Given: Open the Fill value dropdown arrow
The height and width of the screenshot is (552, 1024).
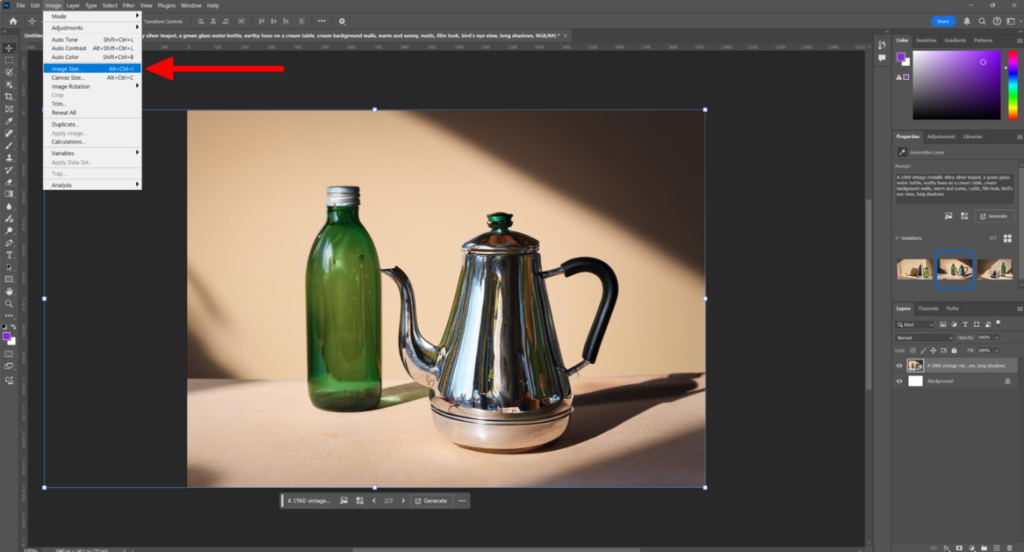Looking at the screenshot, I should 996,351.
